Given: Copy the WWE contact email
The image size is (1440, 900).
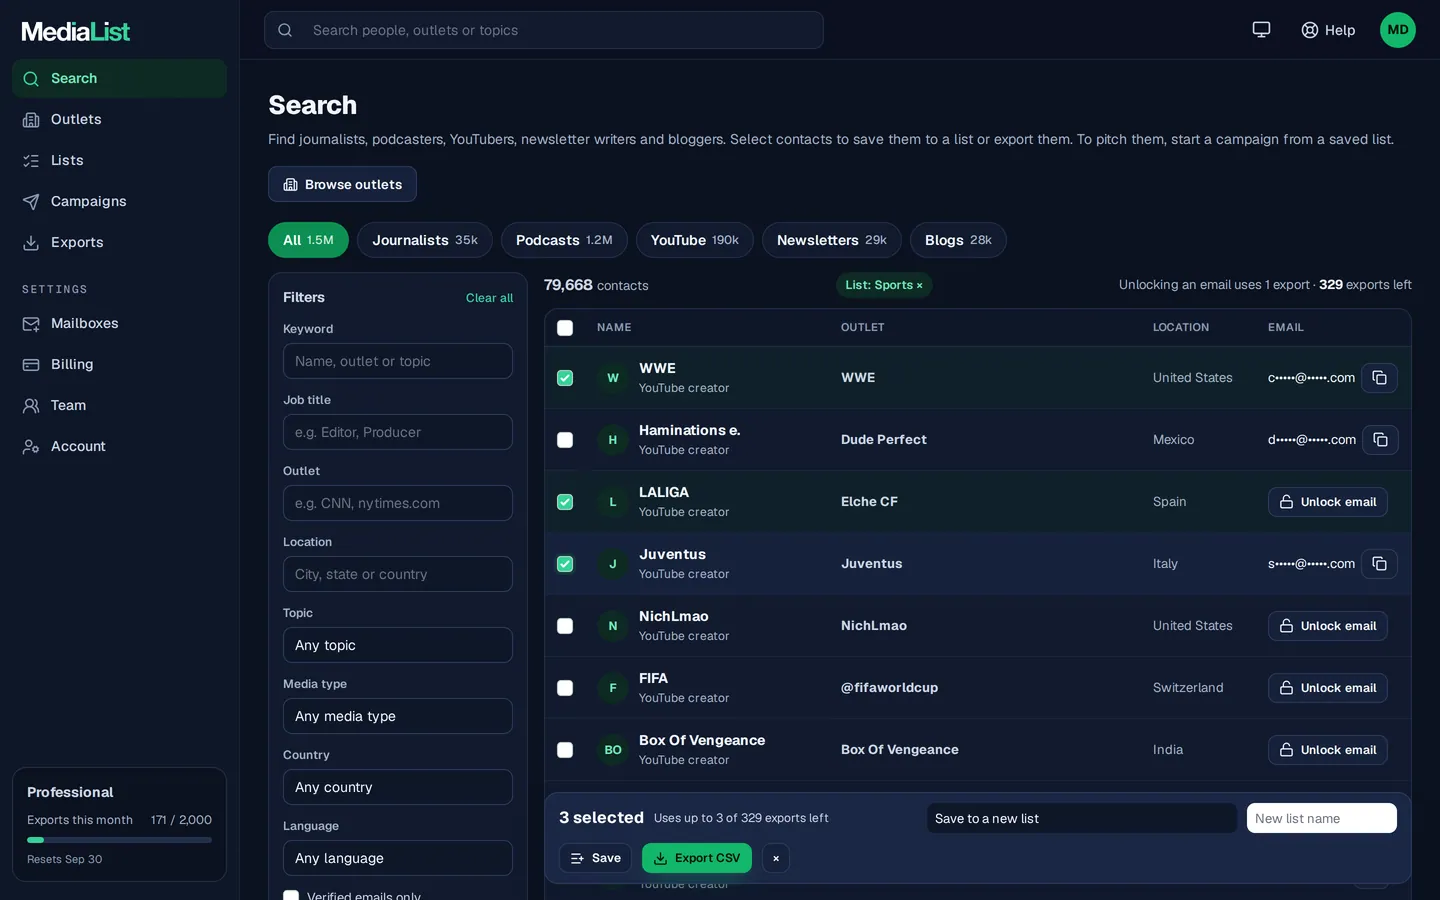Looking at the screenshot, I should coord(1379,378).
